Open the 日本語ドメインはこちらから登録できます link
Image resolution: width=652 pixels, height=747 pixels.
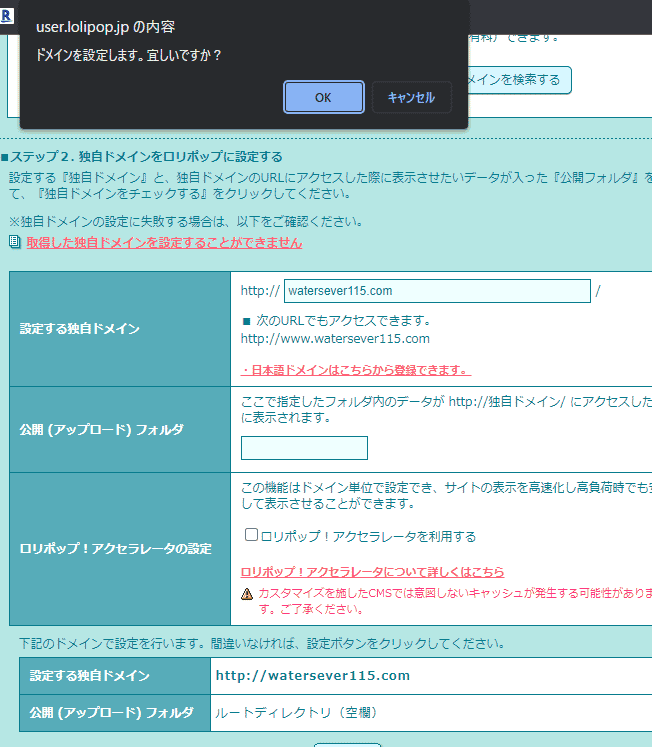[x=356, y=370]
